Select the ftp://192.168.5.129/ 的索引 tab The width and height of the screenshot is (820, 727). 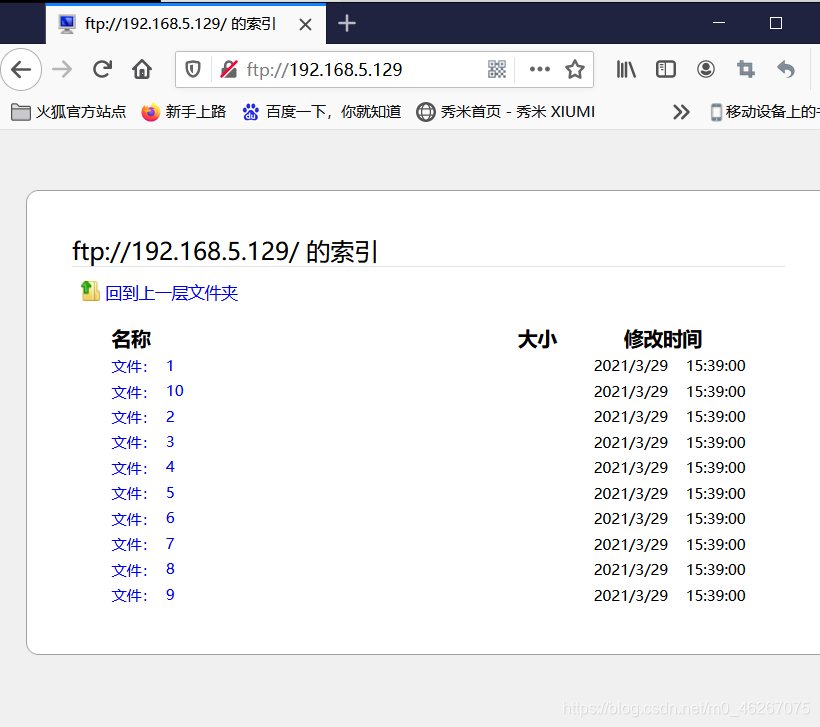click(186, 24)
